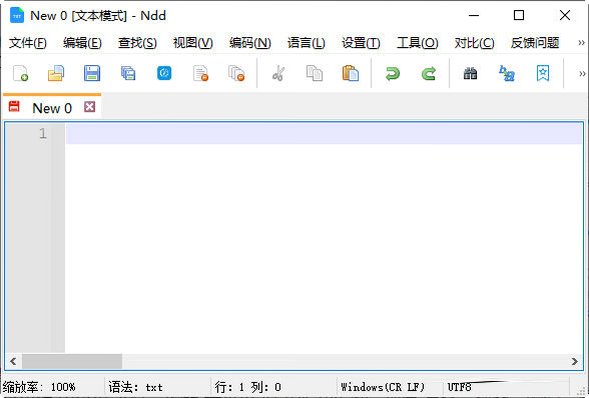589x398 pixels.
Task: Open the 对比(C) menu
Action: click(474, 43)
